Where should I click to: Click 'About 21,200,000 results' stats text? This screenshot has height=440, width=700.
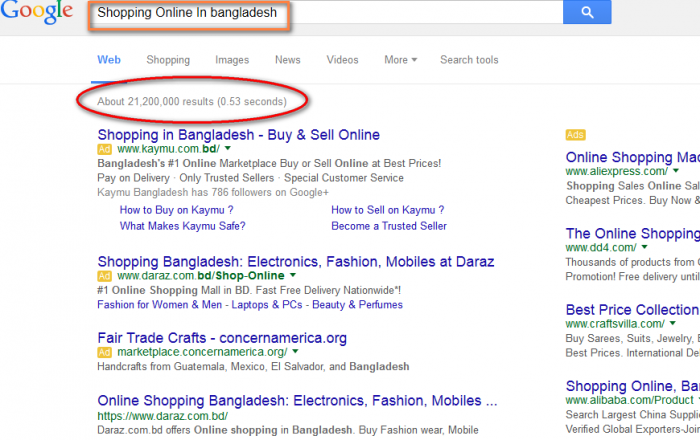(192, 102)
